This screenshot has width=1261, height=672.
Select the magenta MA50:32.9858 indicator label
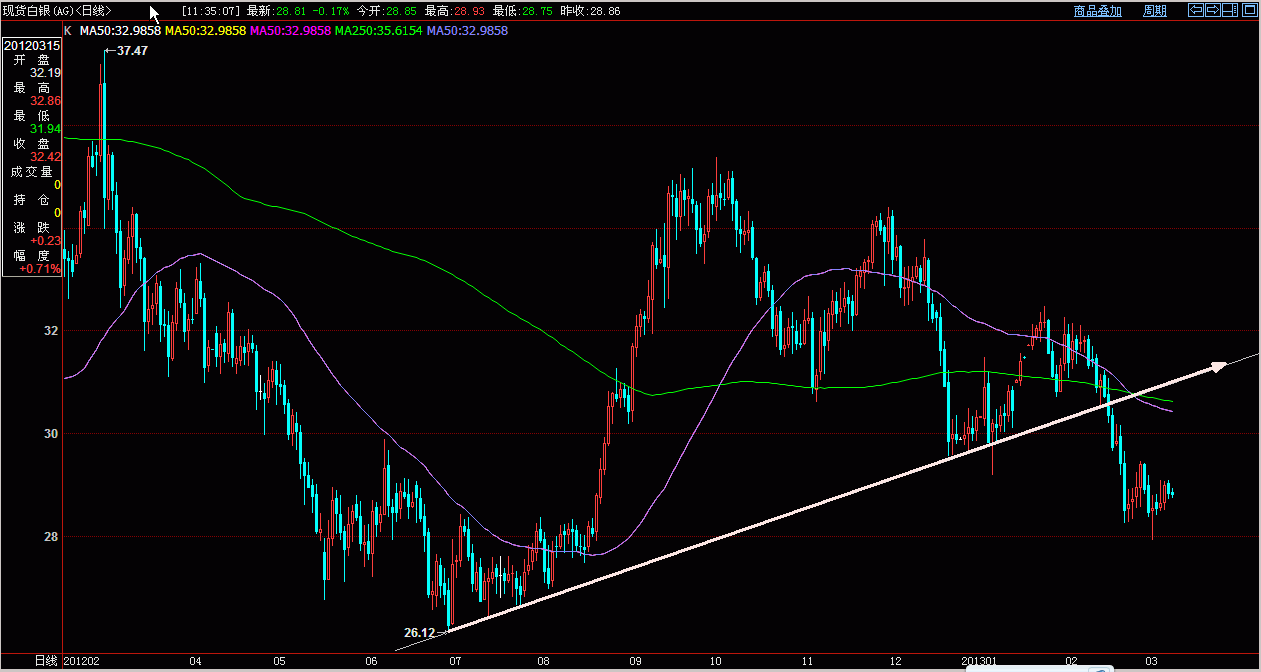291,31
